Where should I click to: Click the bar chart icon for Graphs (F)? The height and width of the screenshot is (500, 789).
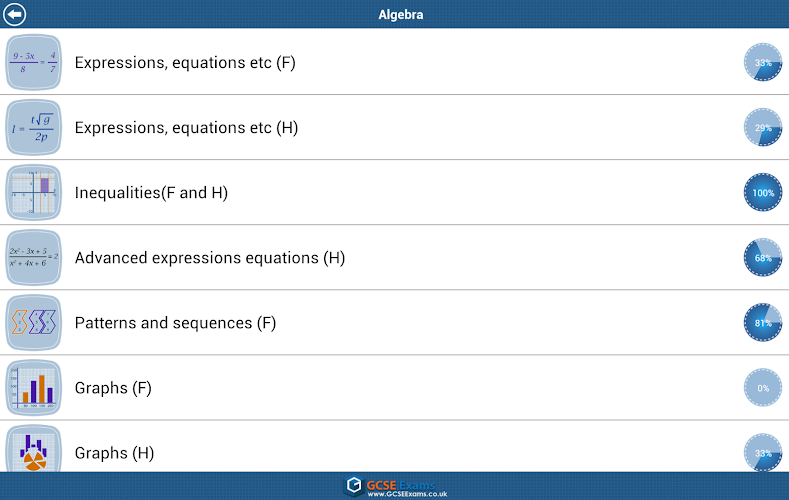point(34,387)
